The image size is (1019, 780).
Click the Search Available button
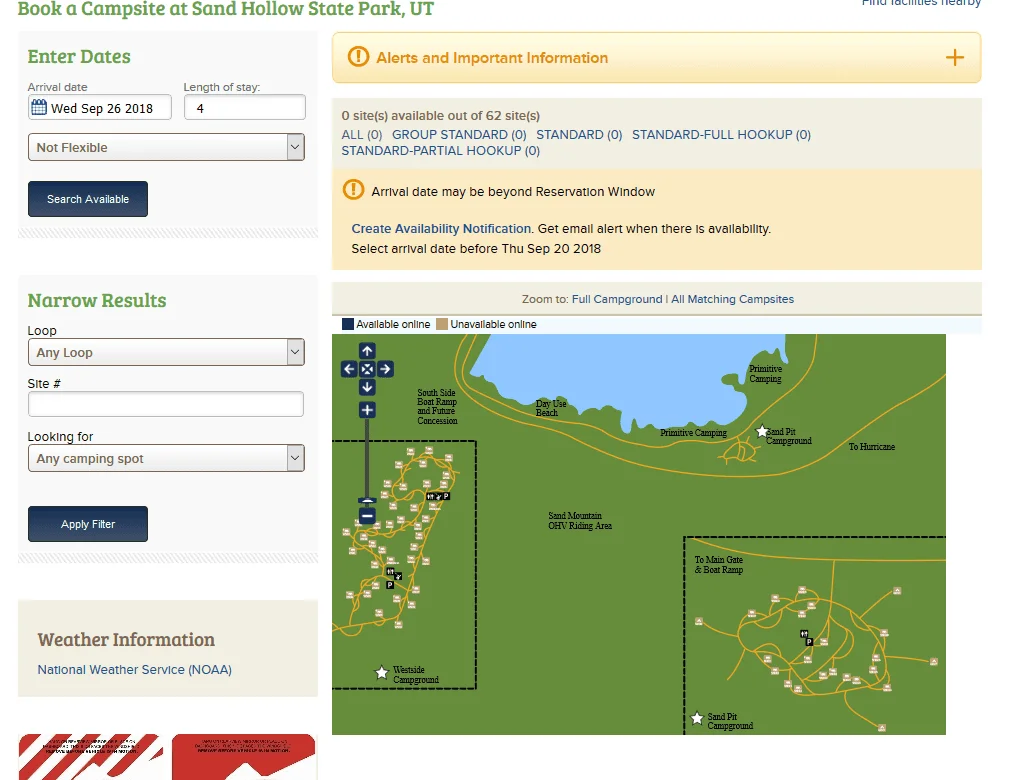click(88, 199)
